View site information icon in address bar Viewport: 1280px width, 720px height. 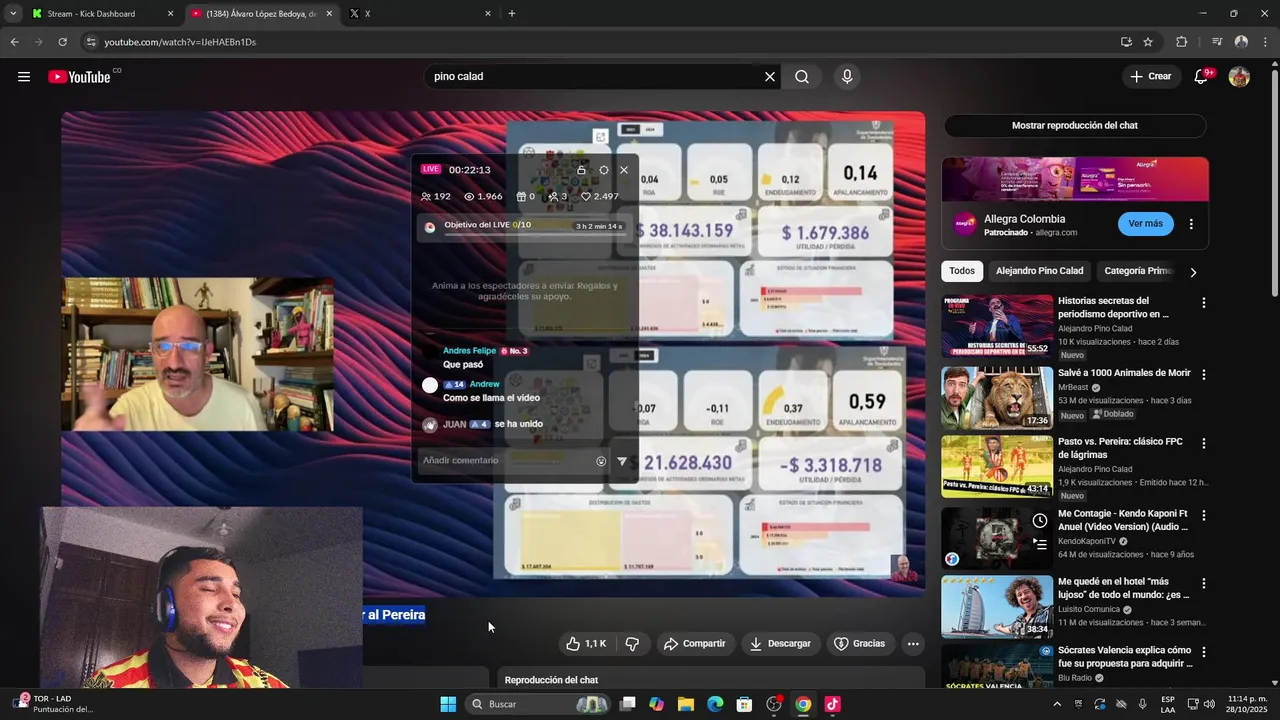point(91,42)
